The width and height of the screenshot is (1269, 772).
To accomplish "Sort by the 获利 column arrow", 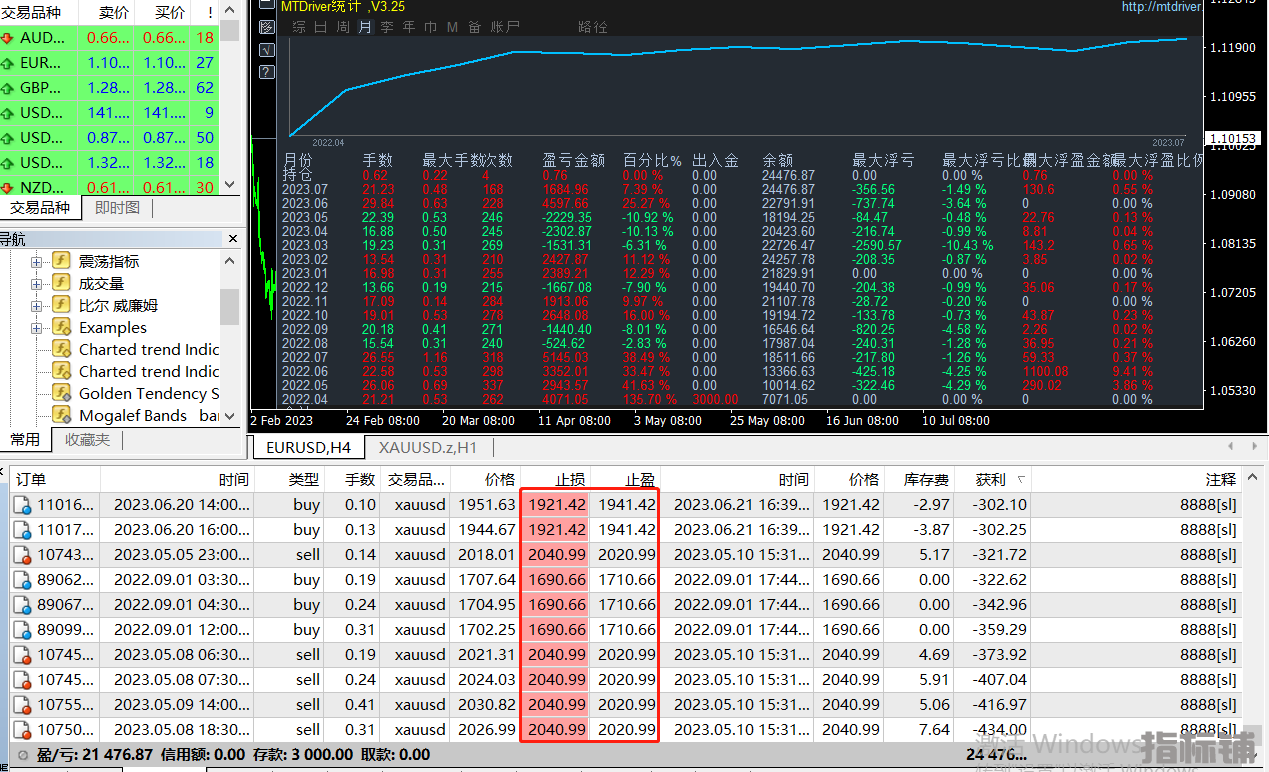I will point(1020,480).
